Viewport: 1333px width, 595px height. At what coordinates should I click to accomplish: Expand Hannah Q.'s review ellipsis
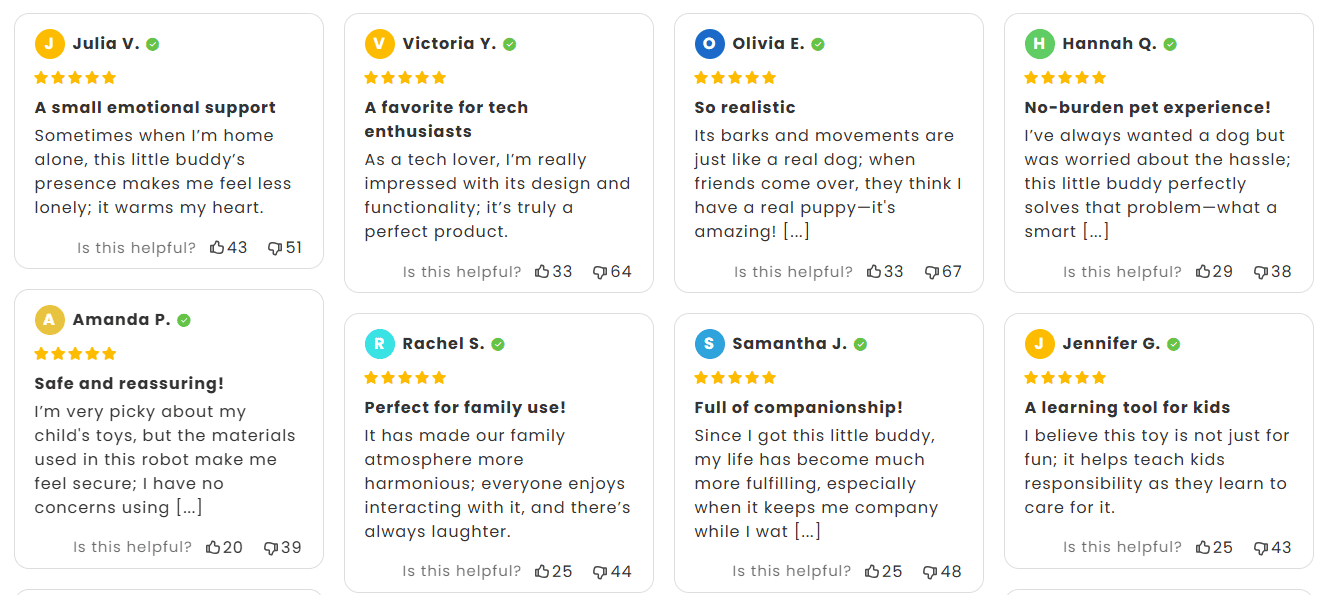click(x=1096, y=232)
